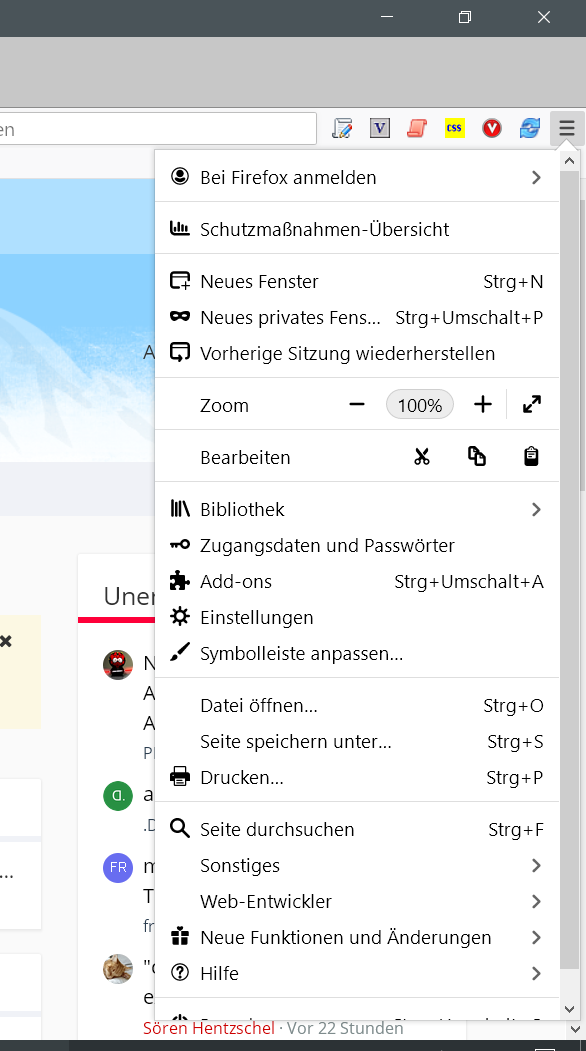Image resolution: width=586 pixels, height=1051 pixels.
Task: Click the Cut scissors icon
Action: (x=421, y=457)
